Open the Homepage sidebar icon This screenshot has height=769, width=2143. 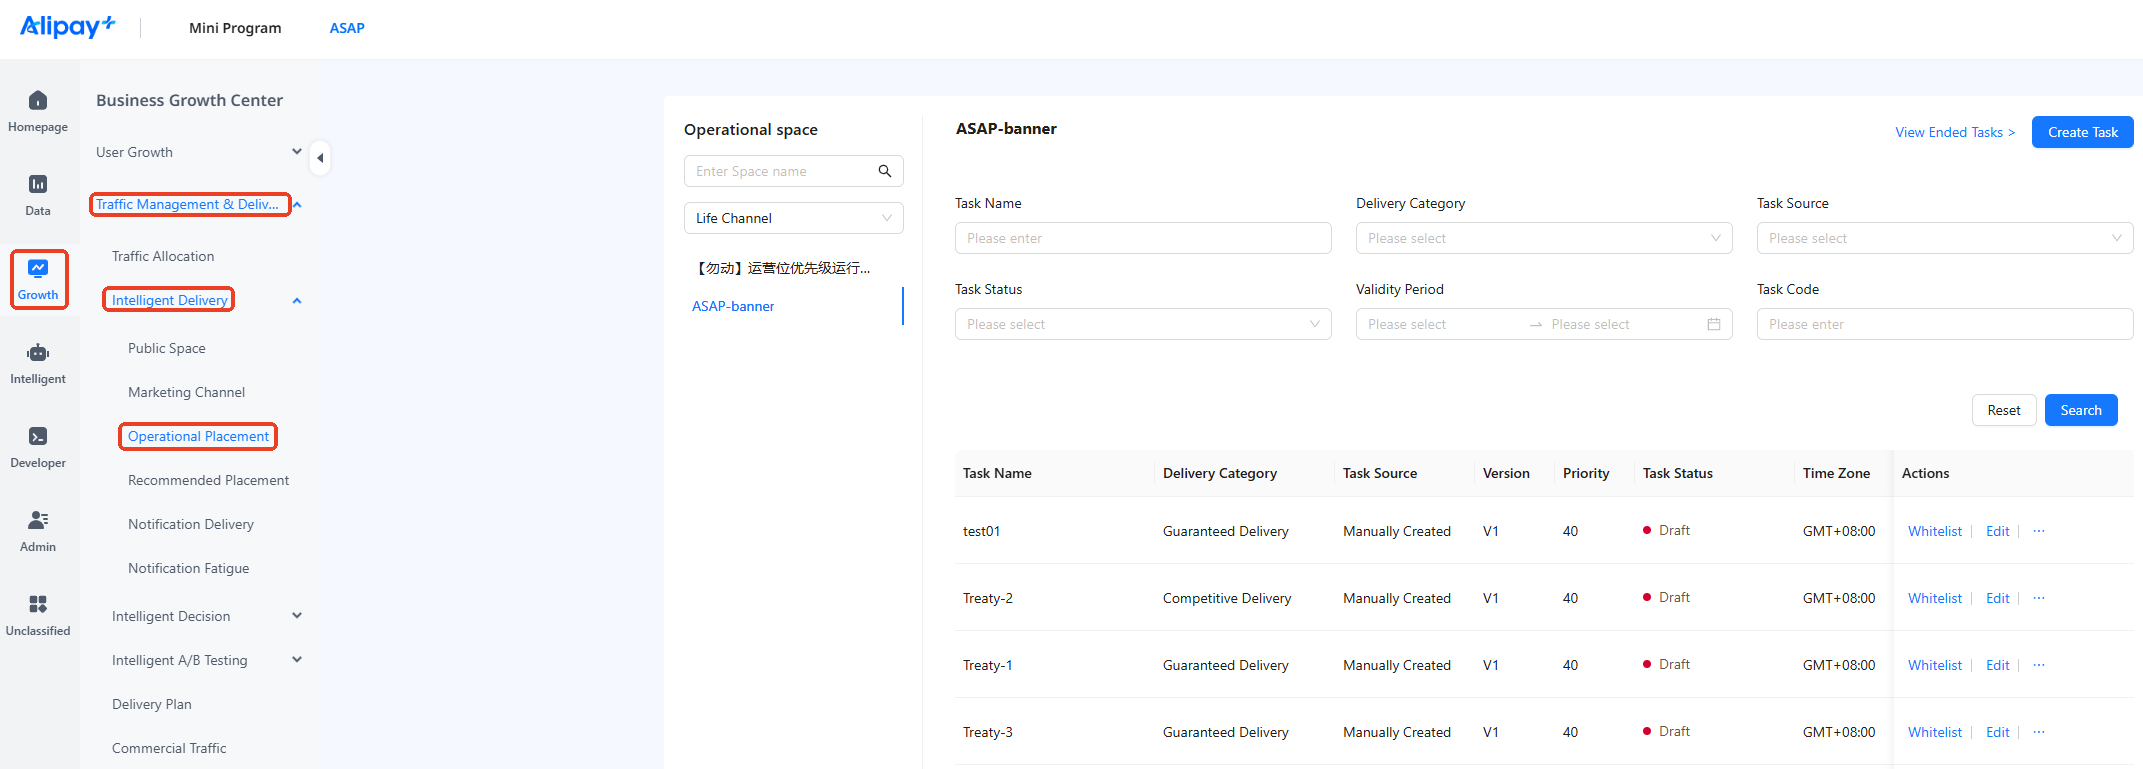click(x=38, y=100)
